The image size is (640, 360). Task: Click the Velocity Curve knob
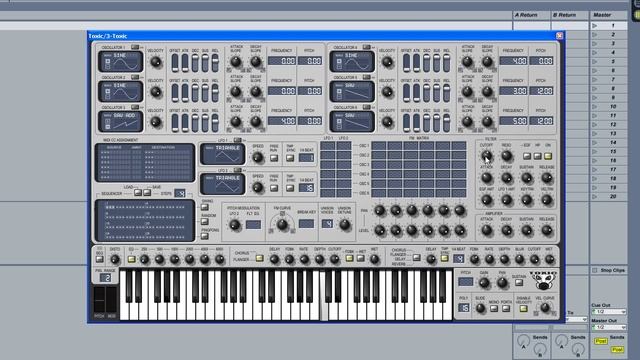(x=545, y=308)
